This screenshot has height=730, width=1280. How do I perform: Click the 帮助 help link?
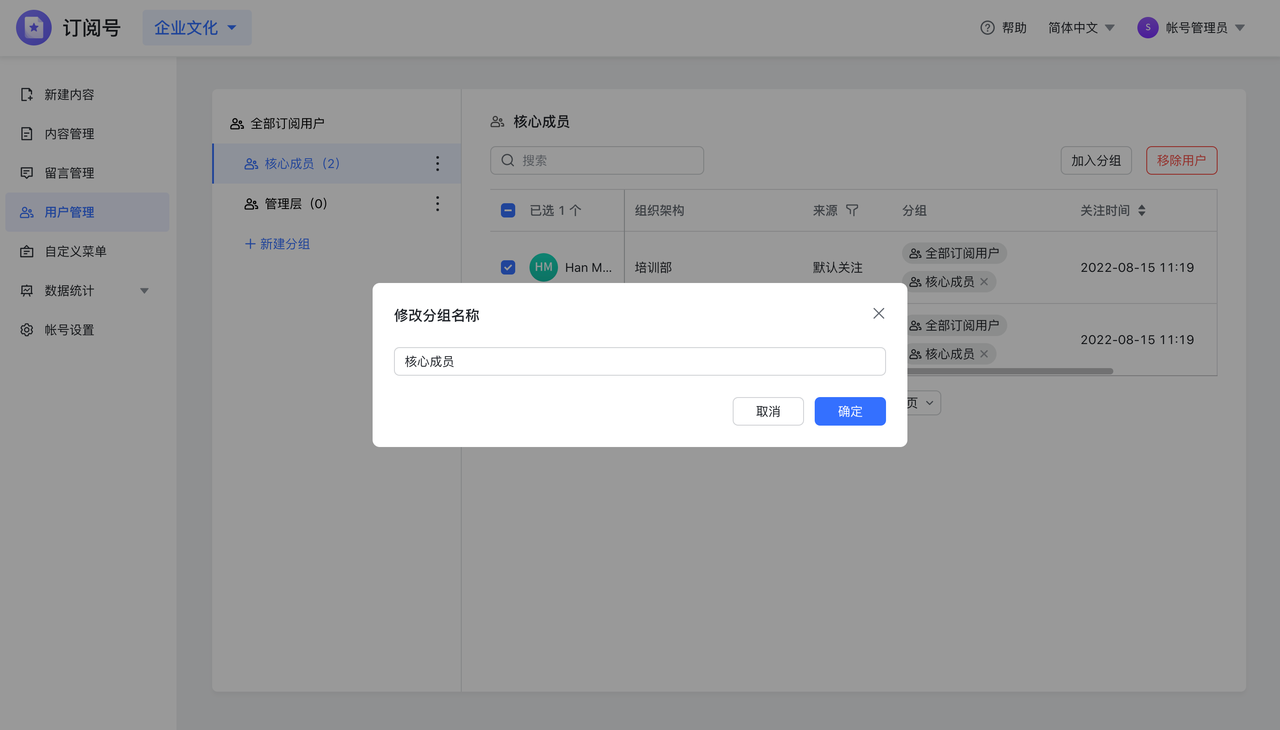coord(1003,28)
